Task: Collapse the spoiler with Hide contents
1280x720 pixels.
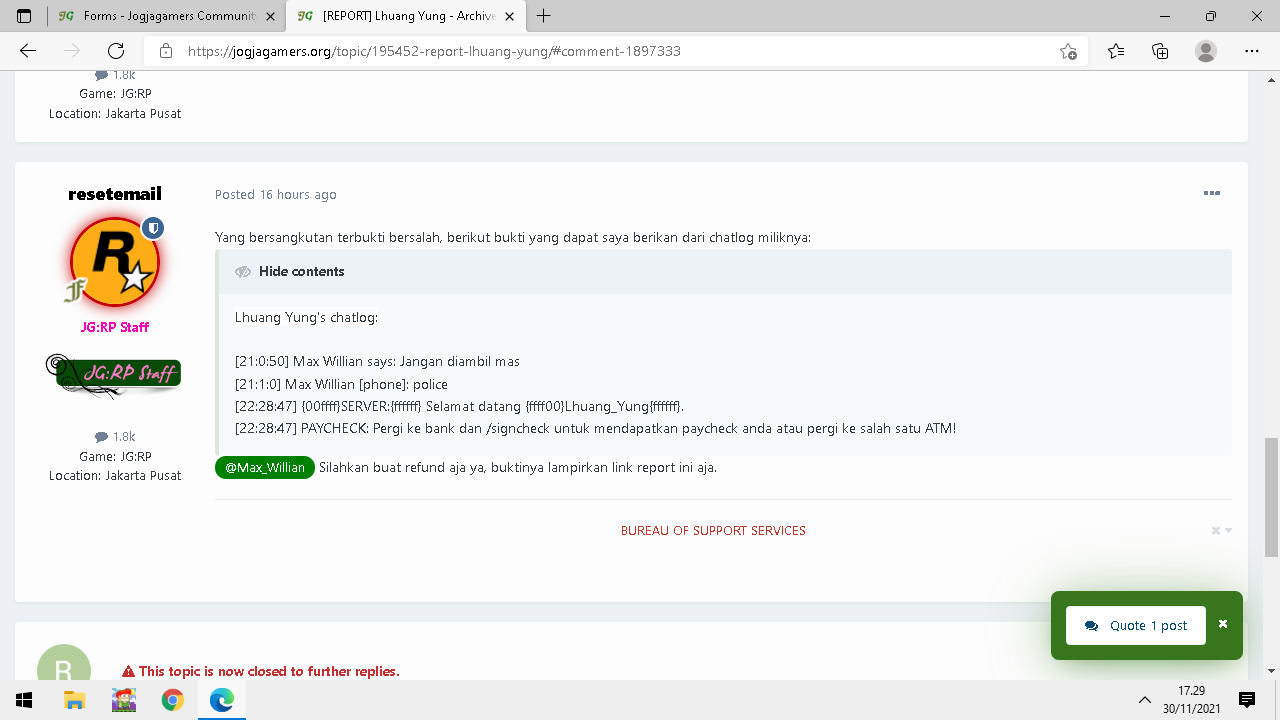Action: tap(301, 272)
